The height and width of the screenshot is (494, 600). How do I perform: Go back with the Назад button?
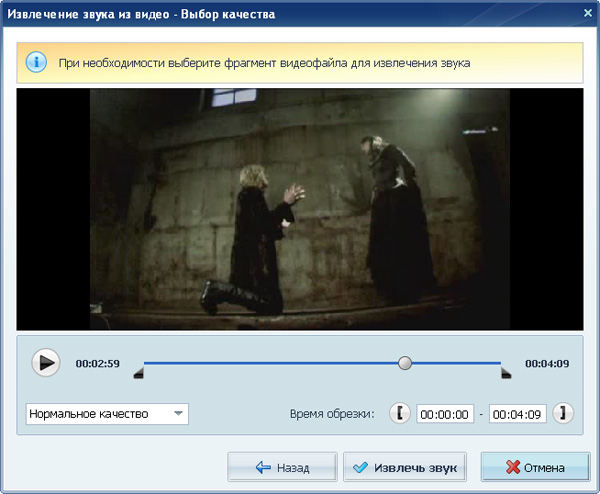pyautogui.click(x=282, y=467)
